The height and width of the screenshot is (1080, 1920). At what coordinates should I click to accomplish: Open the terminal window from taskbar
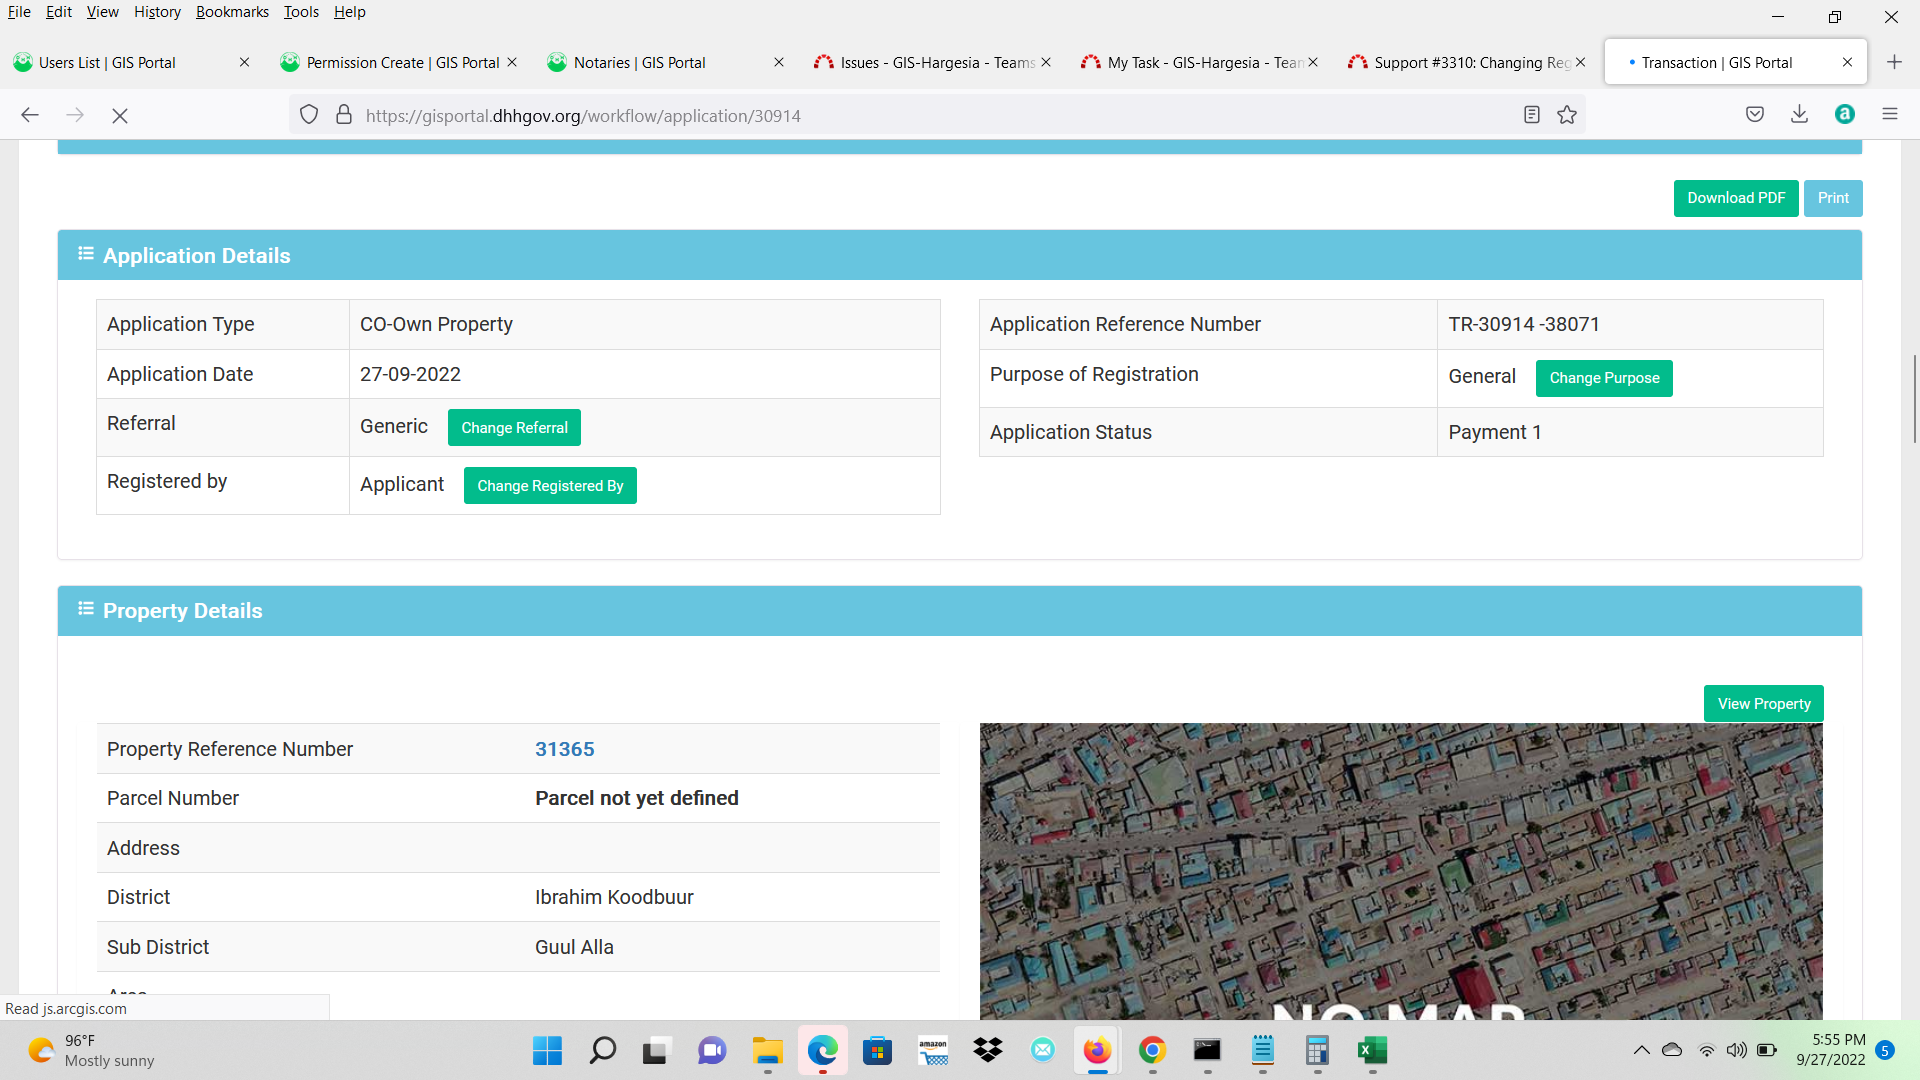1207,1050
